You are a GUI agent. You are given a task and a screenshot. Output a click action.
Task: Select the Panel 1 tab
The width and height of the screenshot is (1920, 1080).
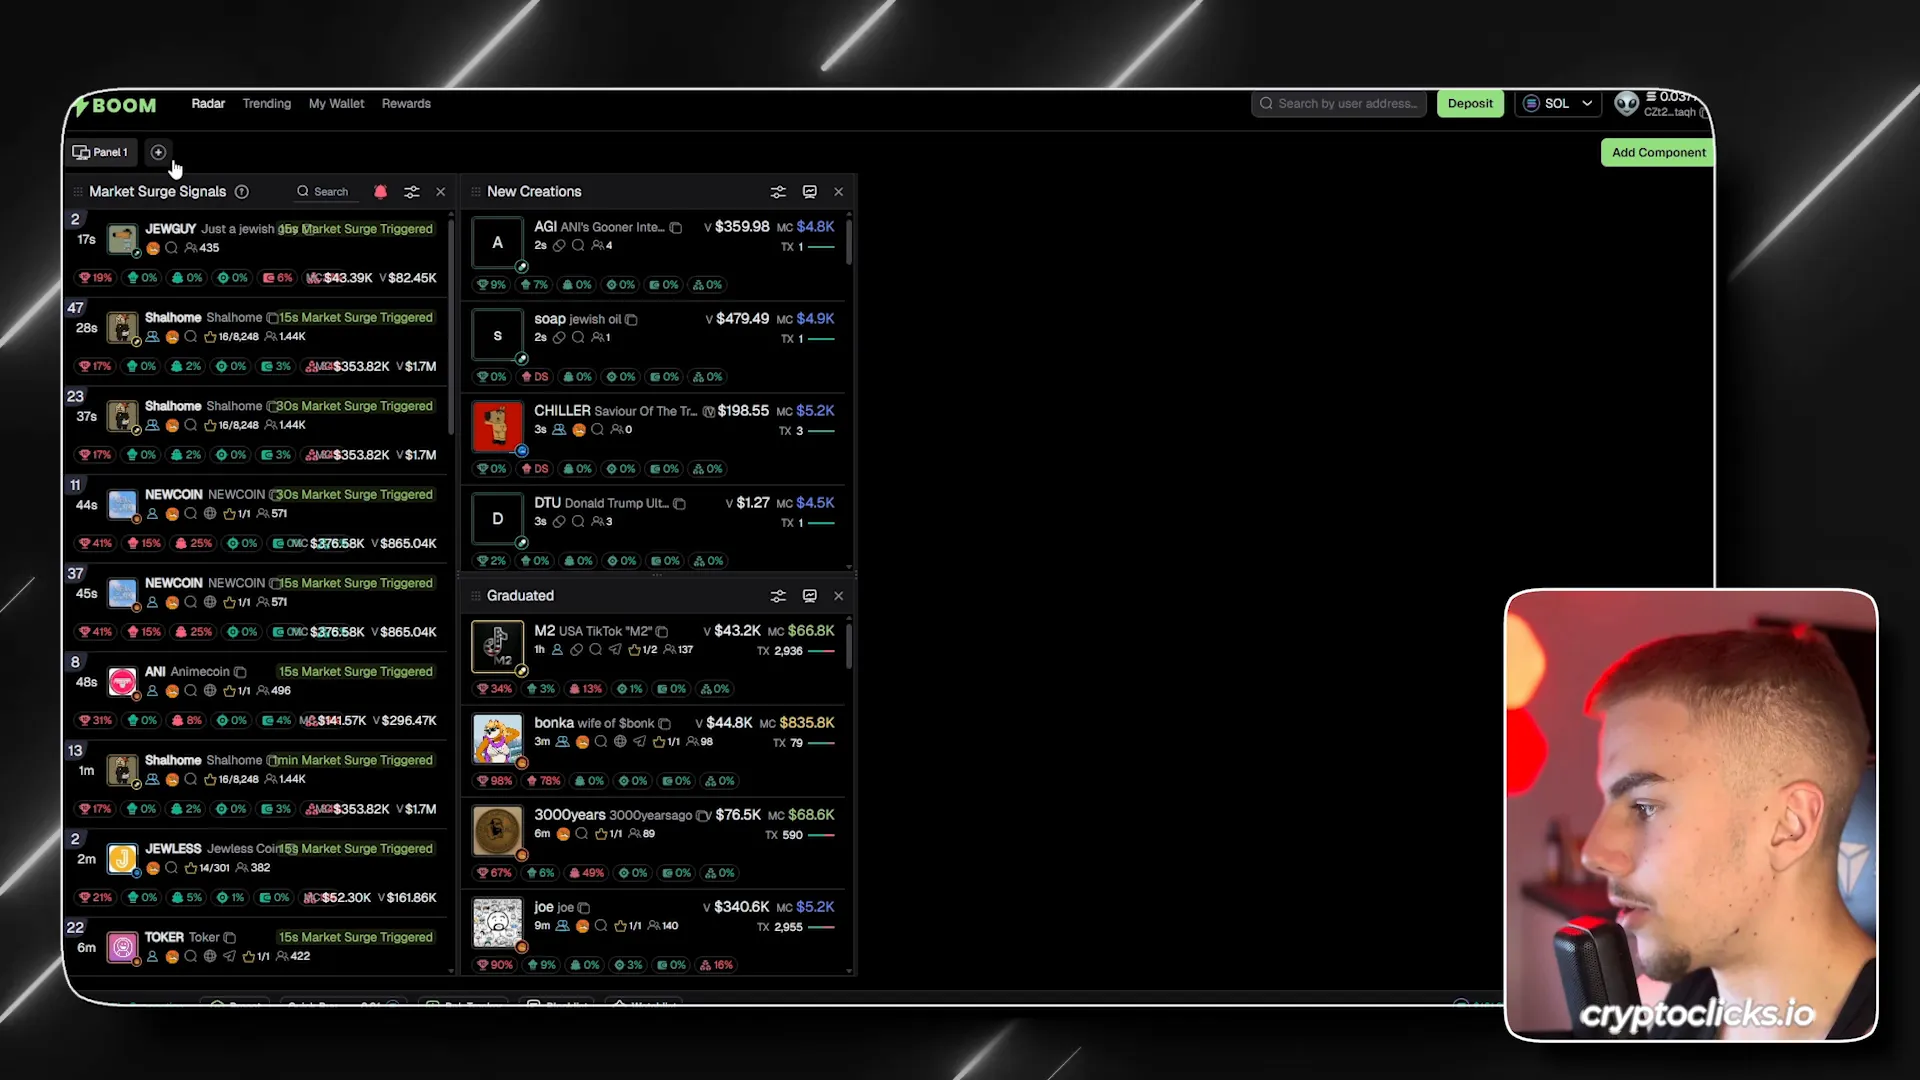point(100,152)
